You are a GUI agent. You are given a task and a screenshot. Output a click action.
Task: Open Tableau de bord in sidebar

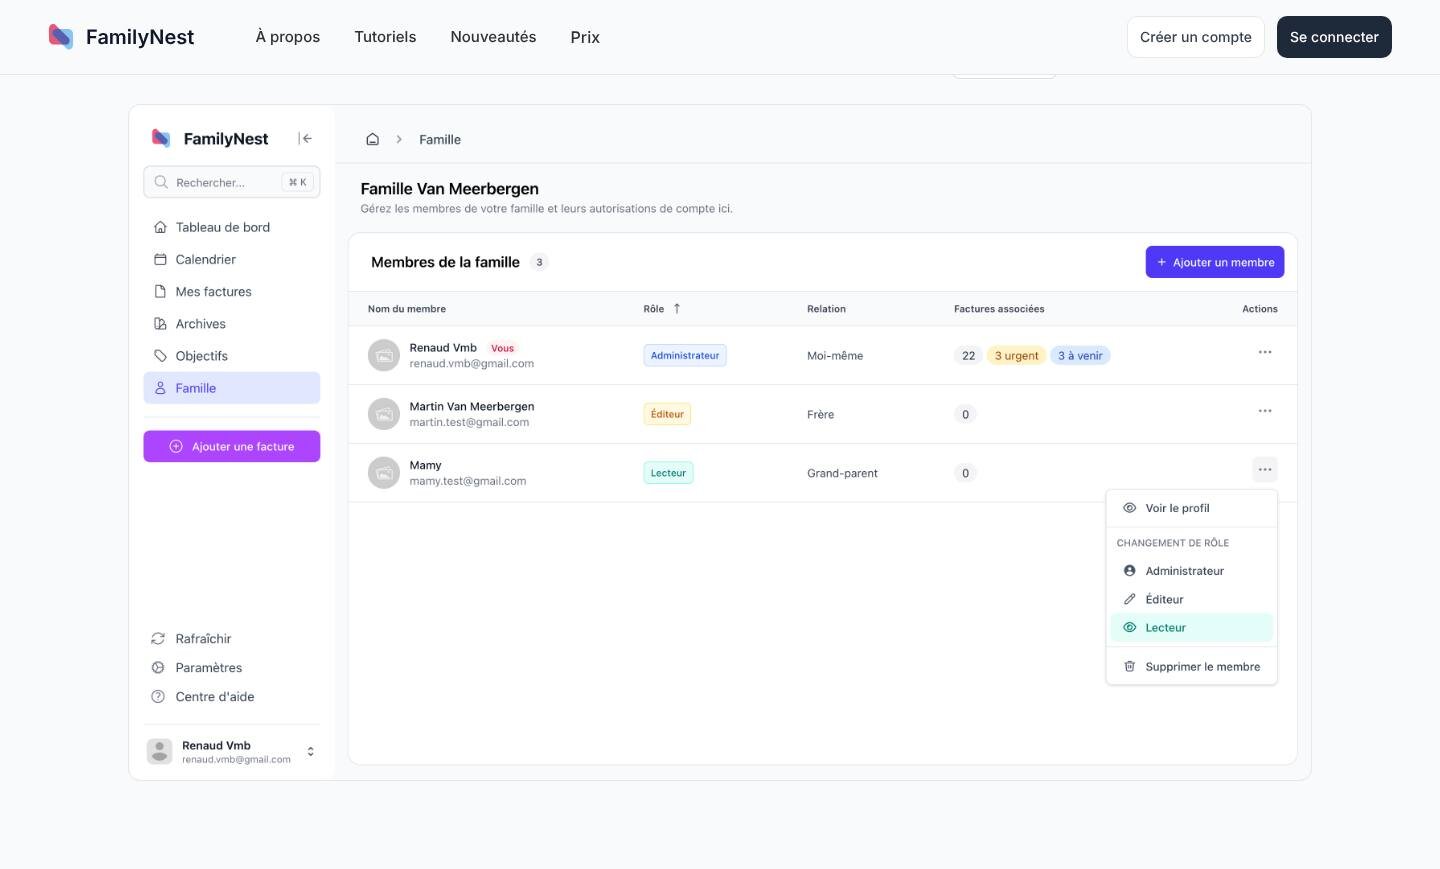click(x=232, y=227)
